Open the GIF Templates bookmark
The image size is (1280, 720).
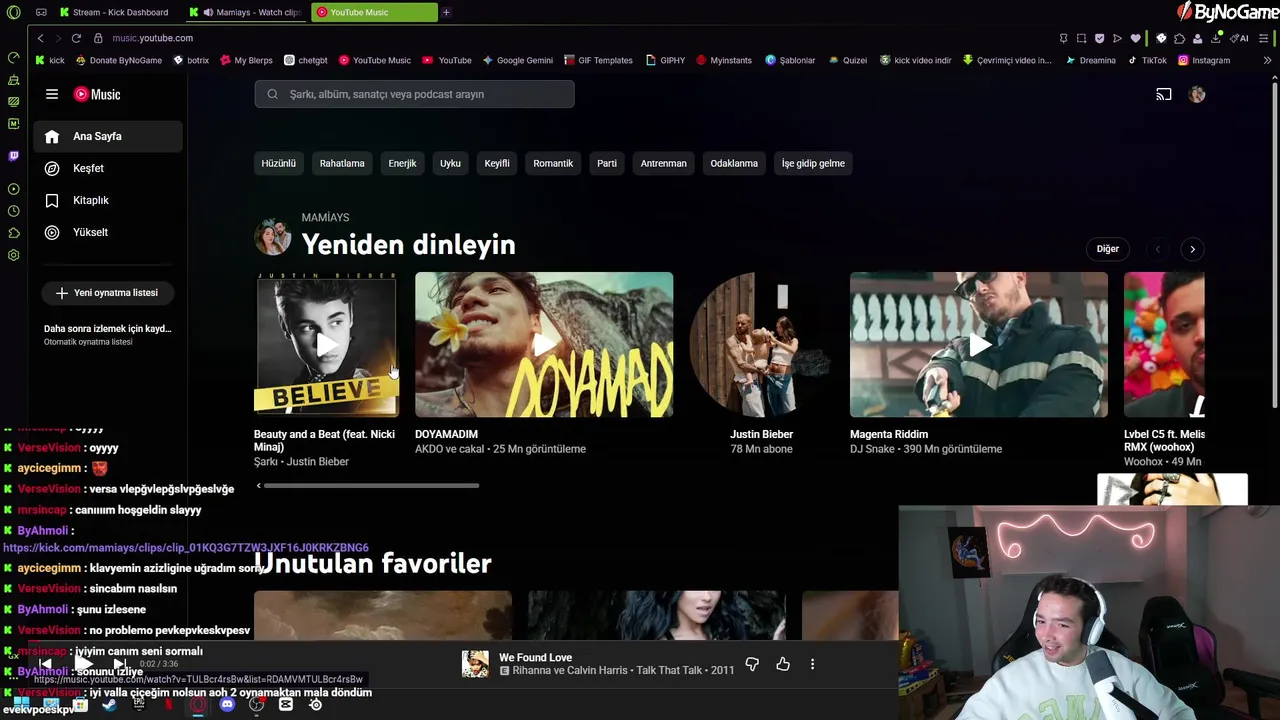click(598, 60)
